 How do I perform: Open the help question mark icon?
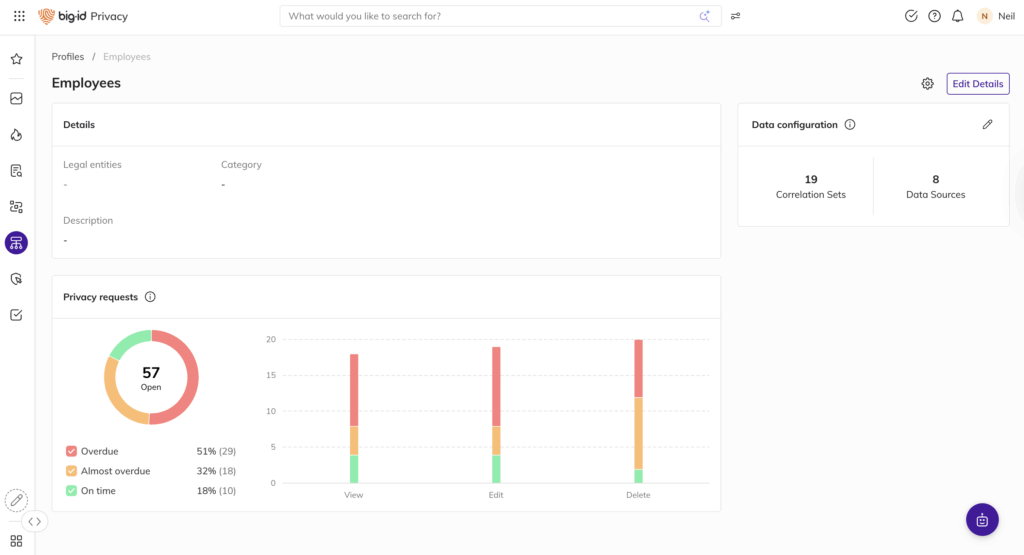934,16
